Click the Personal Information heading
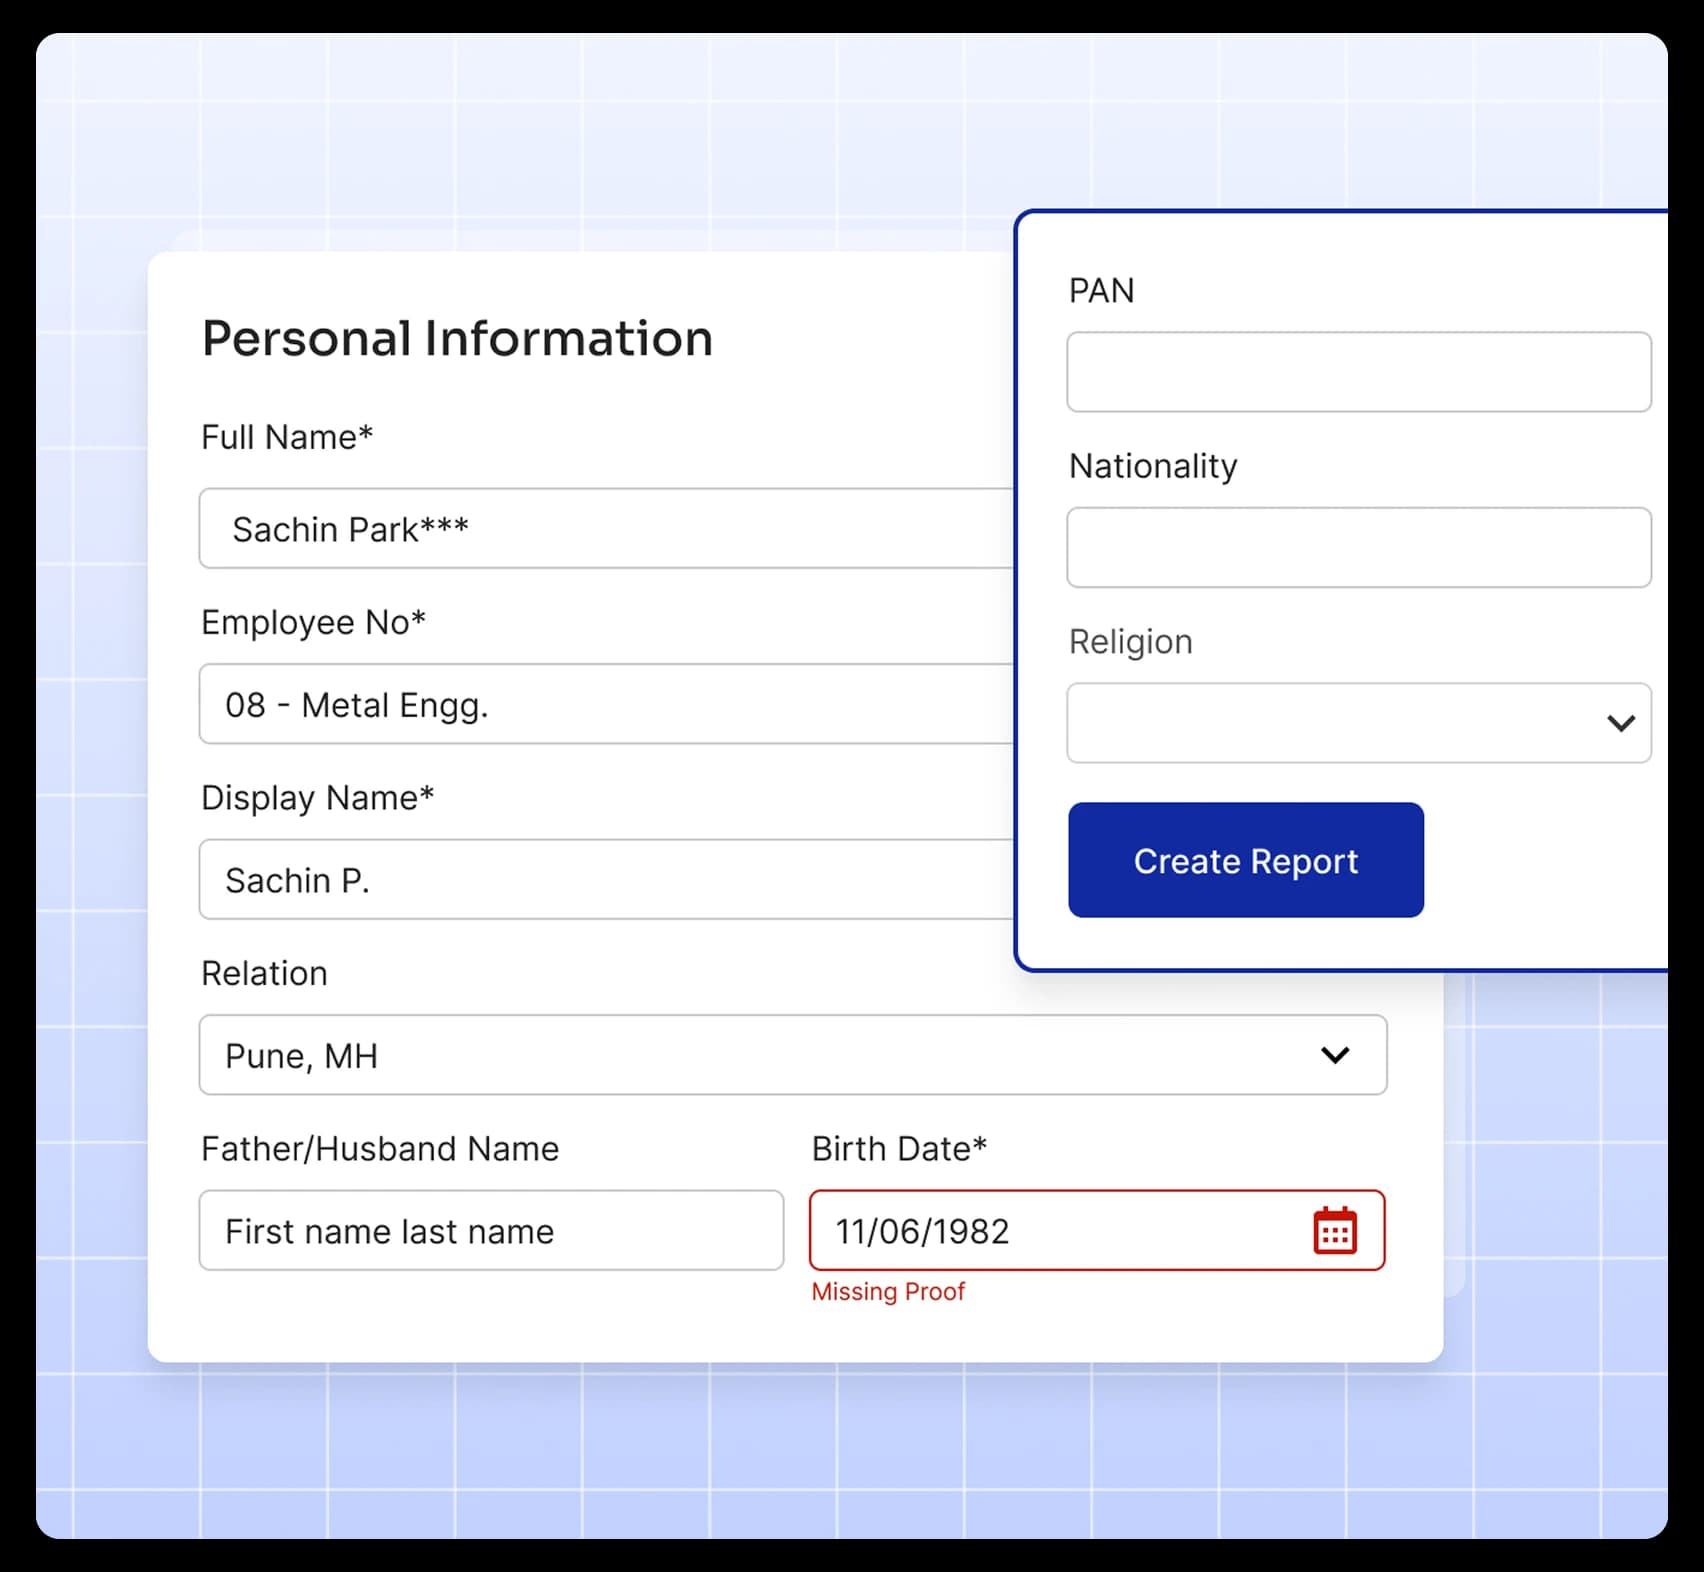1704x1572 pixels. 457,338
